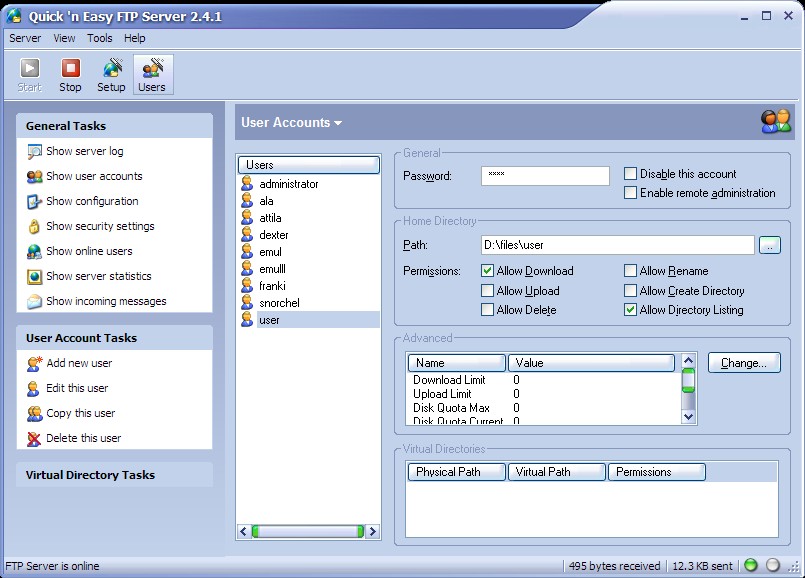Screen dimensions: 805x578
Task: Click the Show server log icon
Action: tap(34, 151)
